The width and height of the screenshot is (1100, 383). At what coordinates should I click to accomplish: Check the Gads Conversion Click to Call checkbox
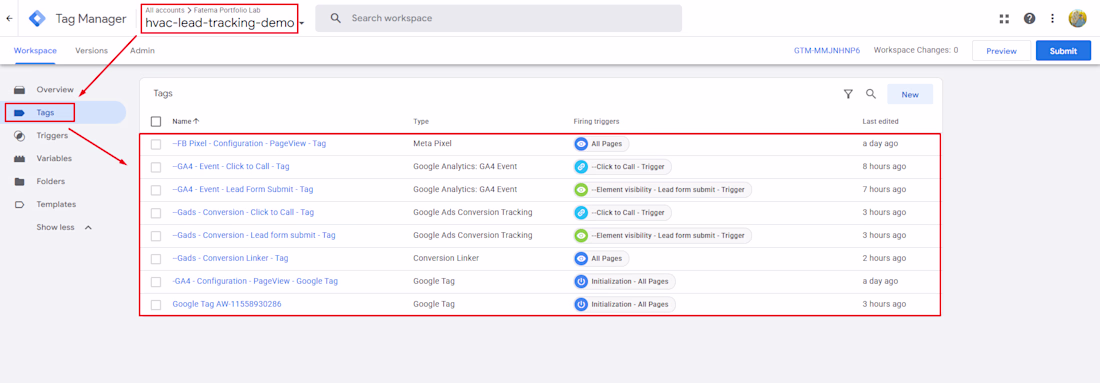156,213
